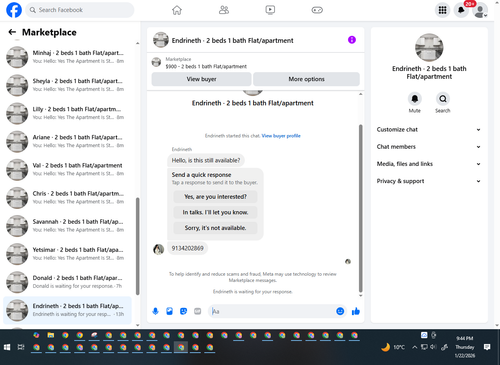
Task: Open File Explorer from the taskbar
Action: 51,335
